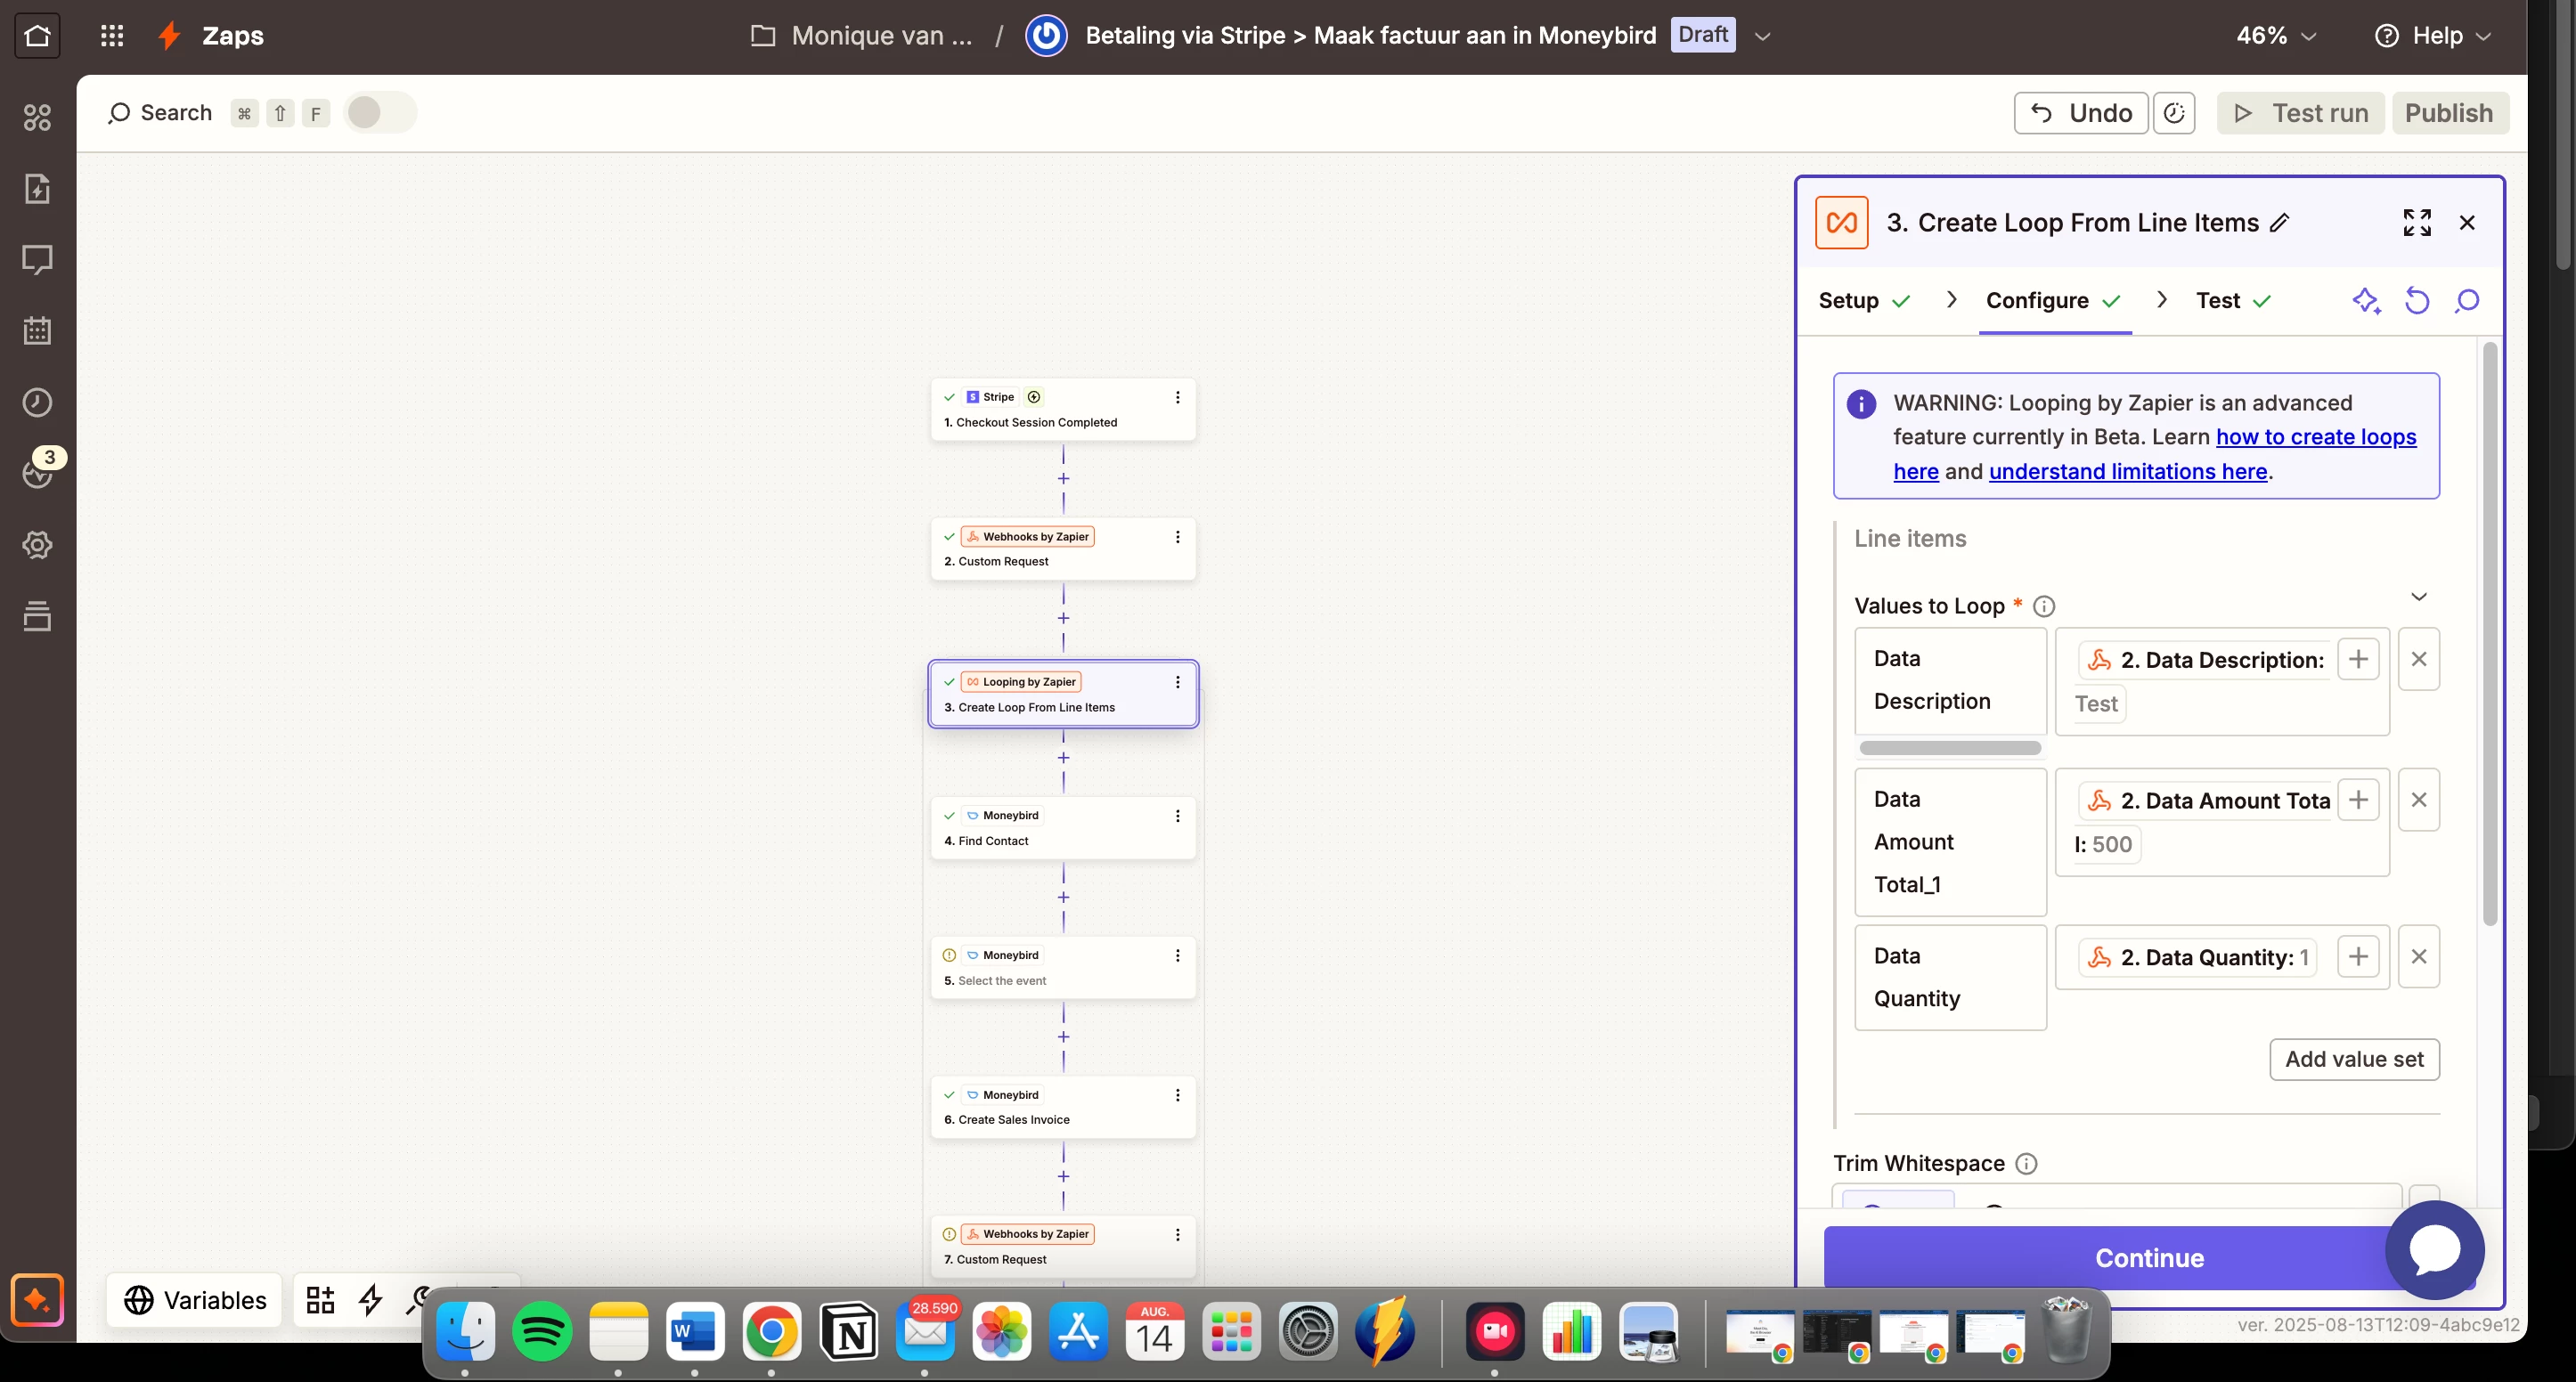Open the AI copilot sparkle button
This screenshot has height=1382, width=2576.
37,1300
